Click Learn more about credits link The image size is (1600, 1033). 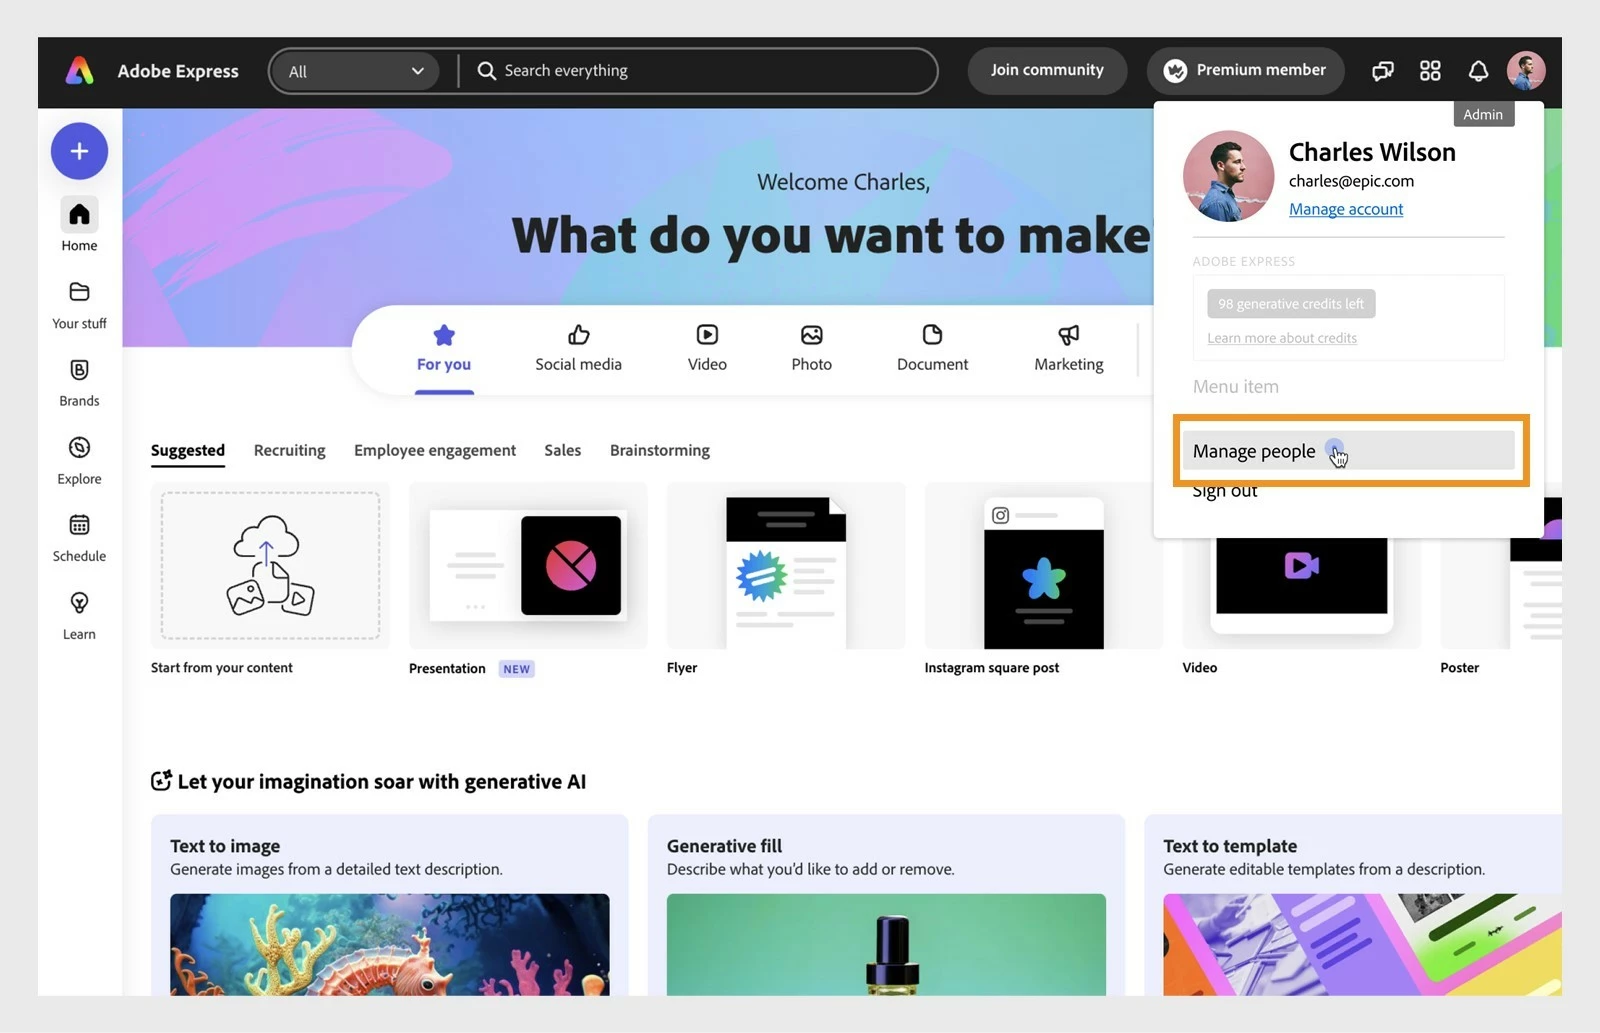tap(1282, 338)
